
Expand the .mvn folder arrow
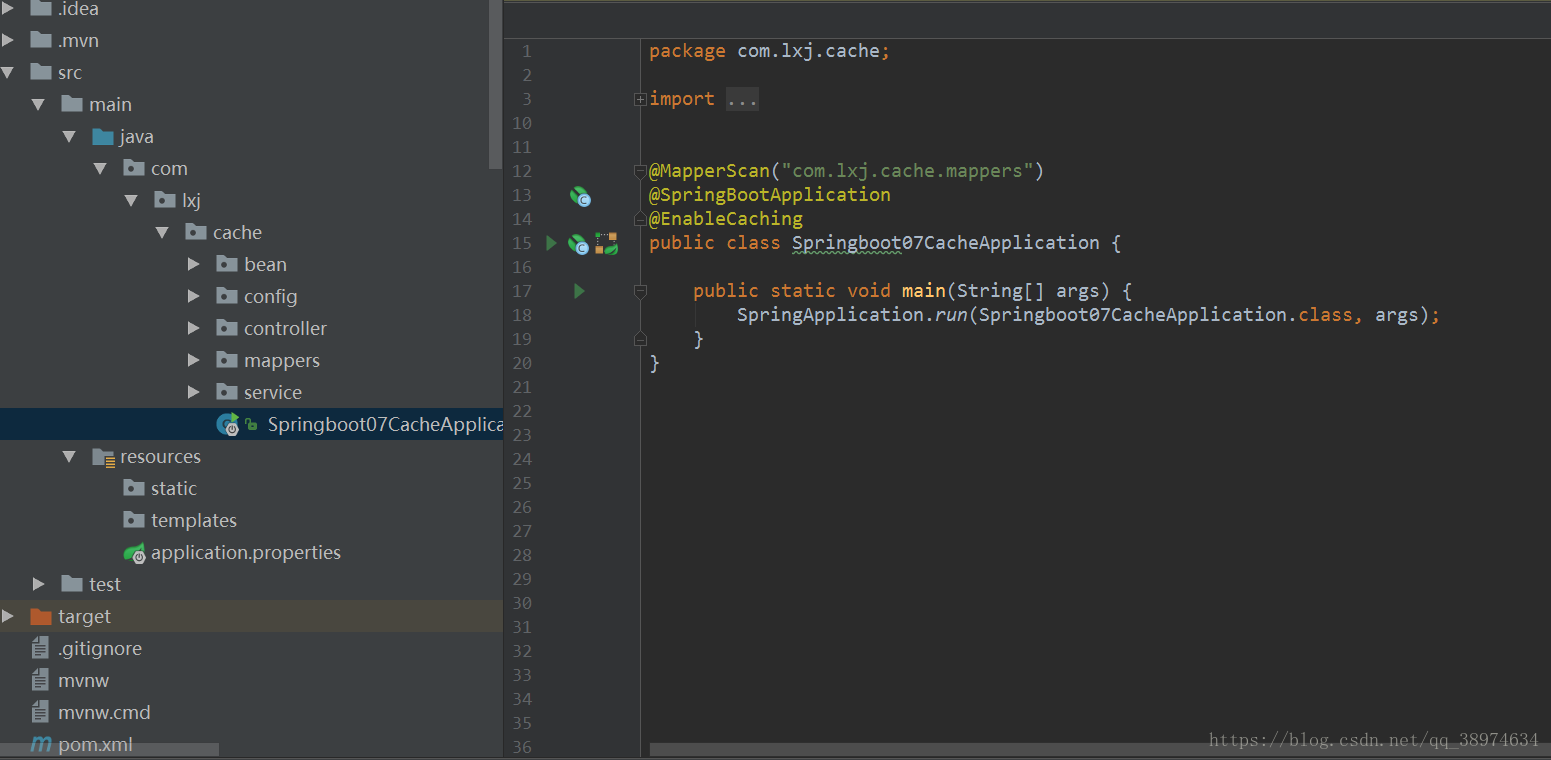tap(8, 40)
